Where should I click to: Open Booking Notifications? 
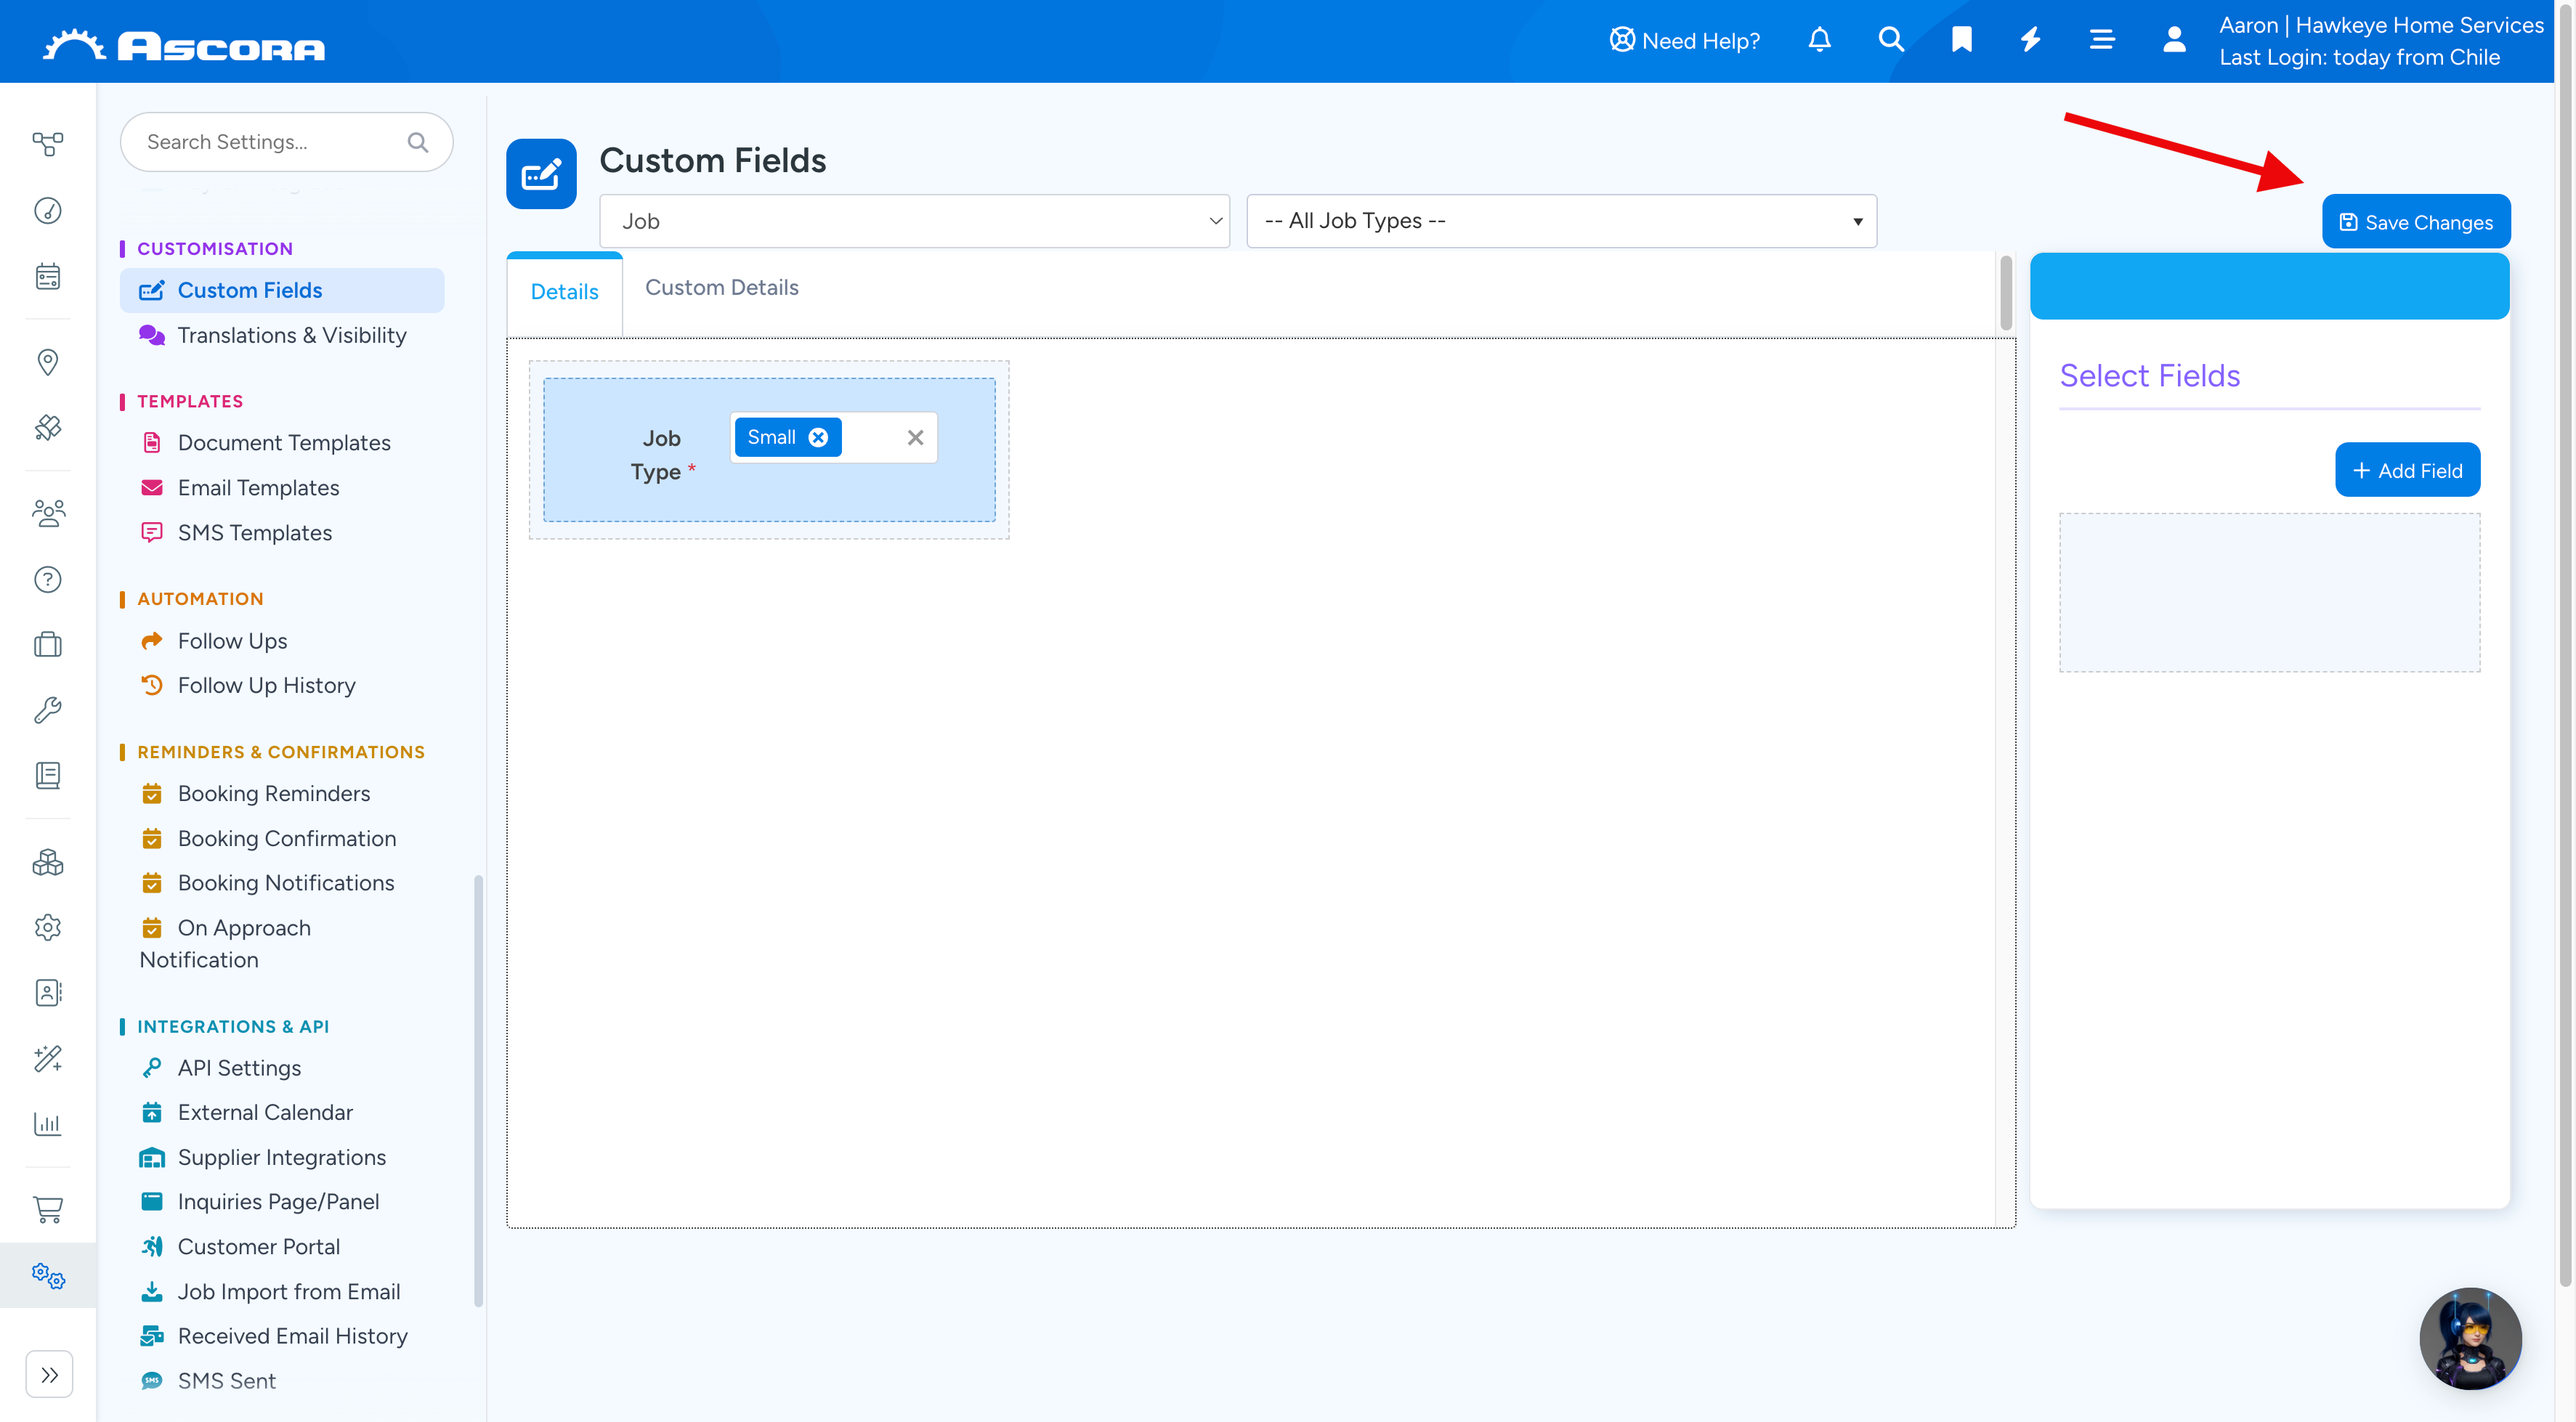point(267,883)
